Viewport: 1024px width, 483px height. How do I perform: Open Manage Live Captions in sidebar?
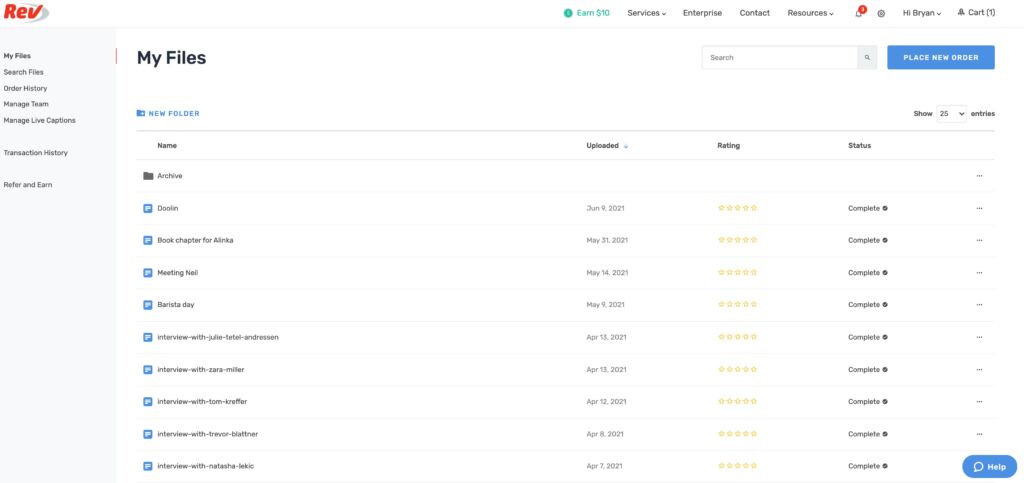(39, 120)
